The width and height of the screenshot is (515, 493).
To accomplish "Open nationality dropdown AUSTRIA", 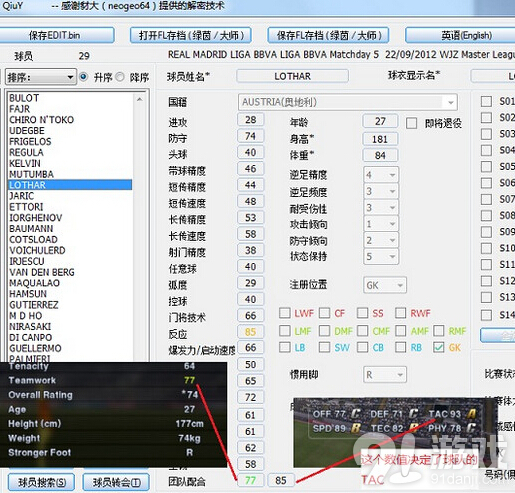I will click(x=348, y=102).
